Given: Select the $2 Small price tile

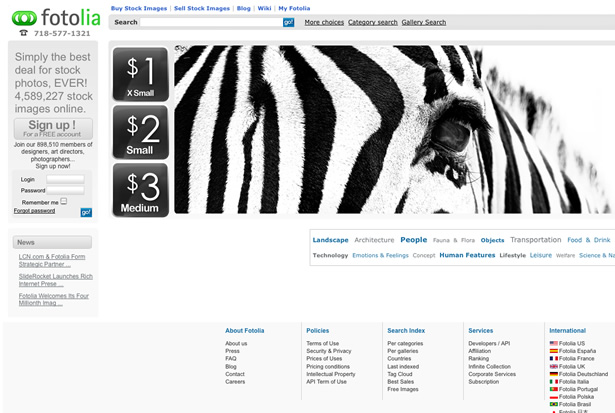Looking at the screenshot, I should (x=140, y=132).
